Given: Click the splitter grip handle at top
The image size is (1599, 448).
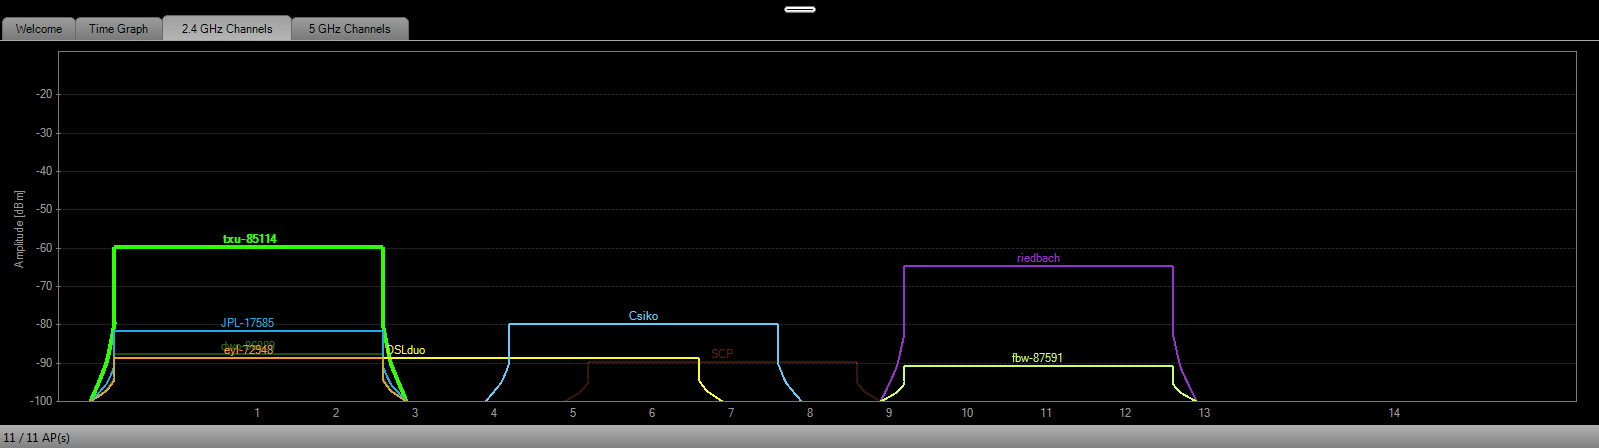Looking at the screenshot, I should 800,9.
